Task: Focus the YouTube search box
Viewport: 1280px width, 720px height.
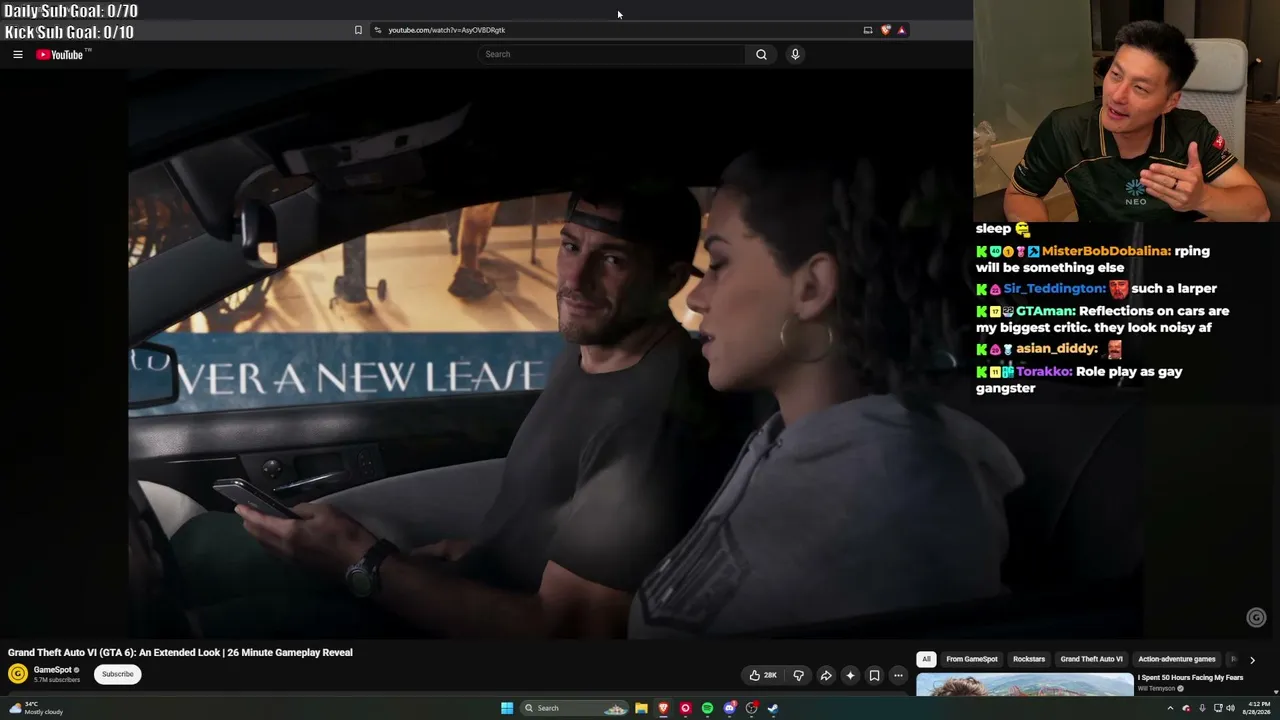Action: pos(612,54)
